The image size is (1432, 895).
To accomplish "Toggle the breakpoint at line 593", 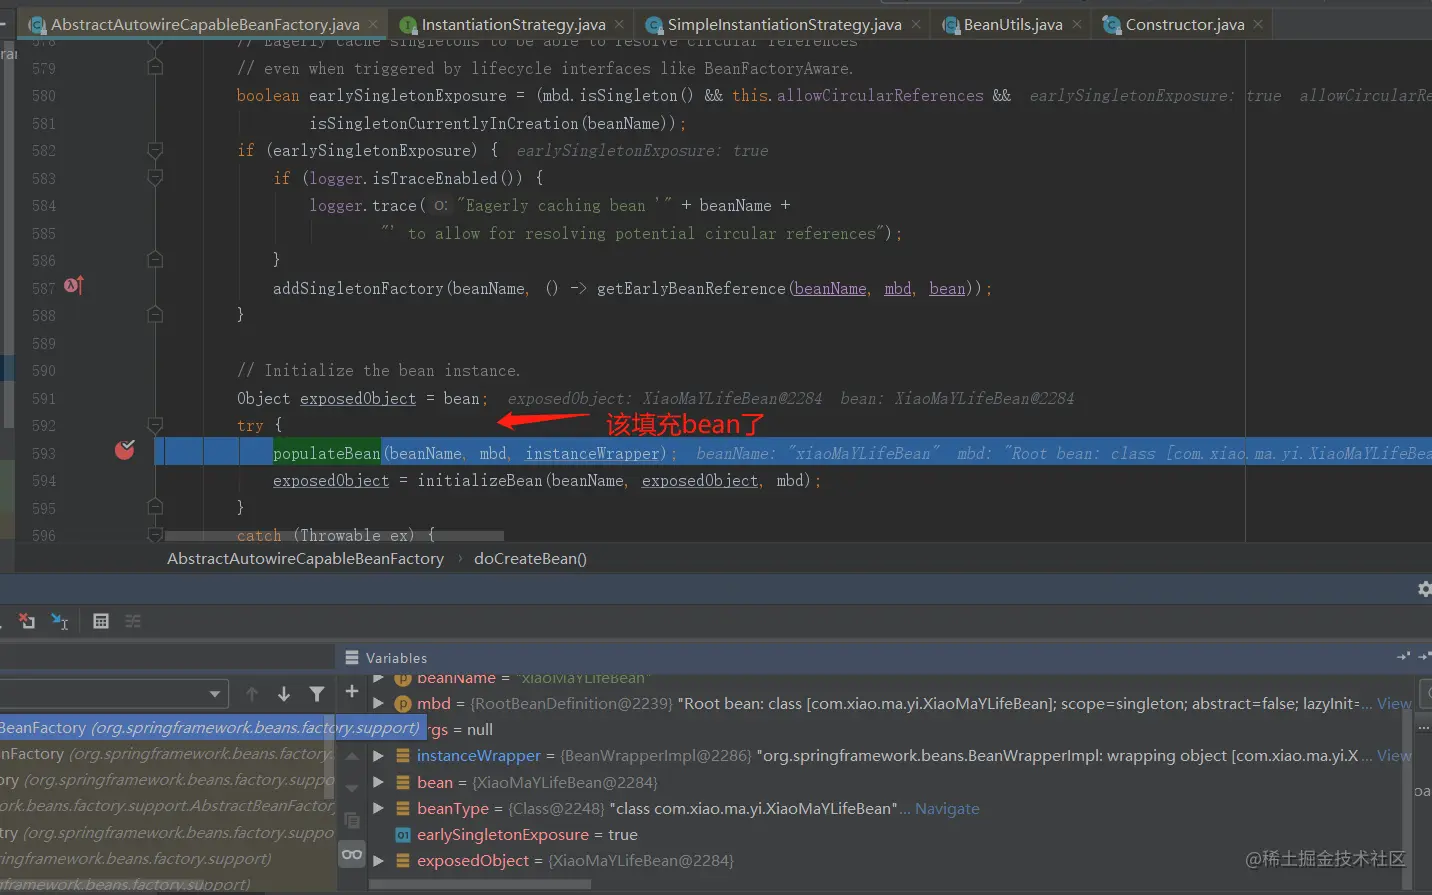I will tap(125, 450).
